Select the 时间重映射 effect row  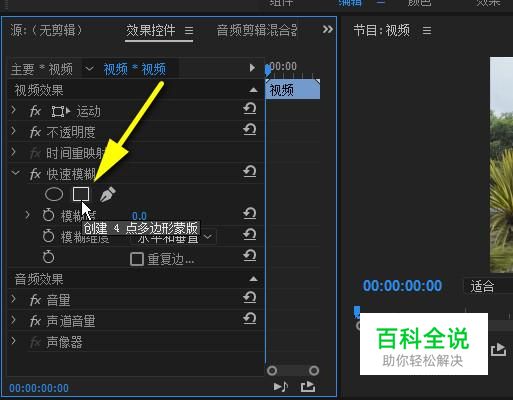coord(136,153)
